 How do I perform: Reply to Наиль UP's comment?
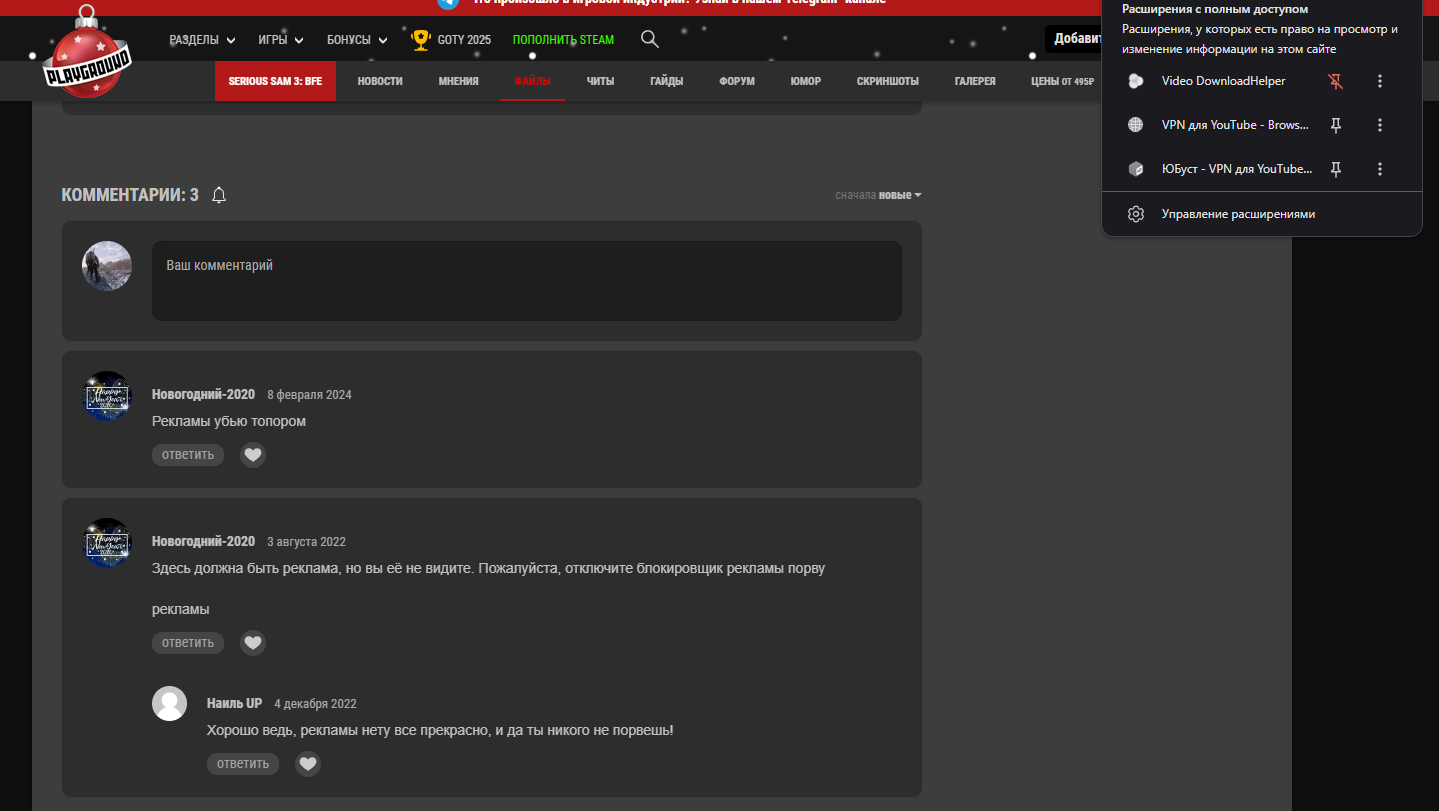[243, 764]
